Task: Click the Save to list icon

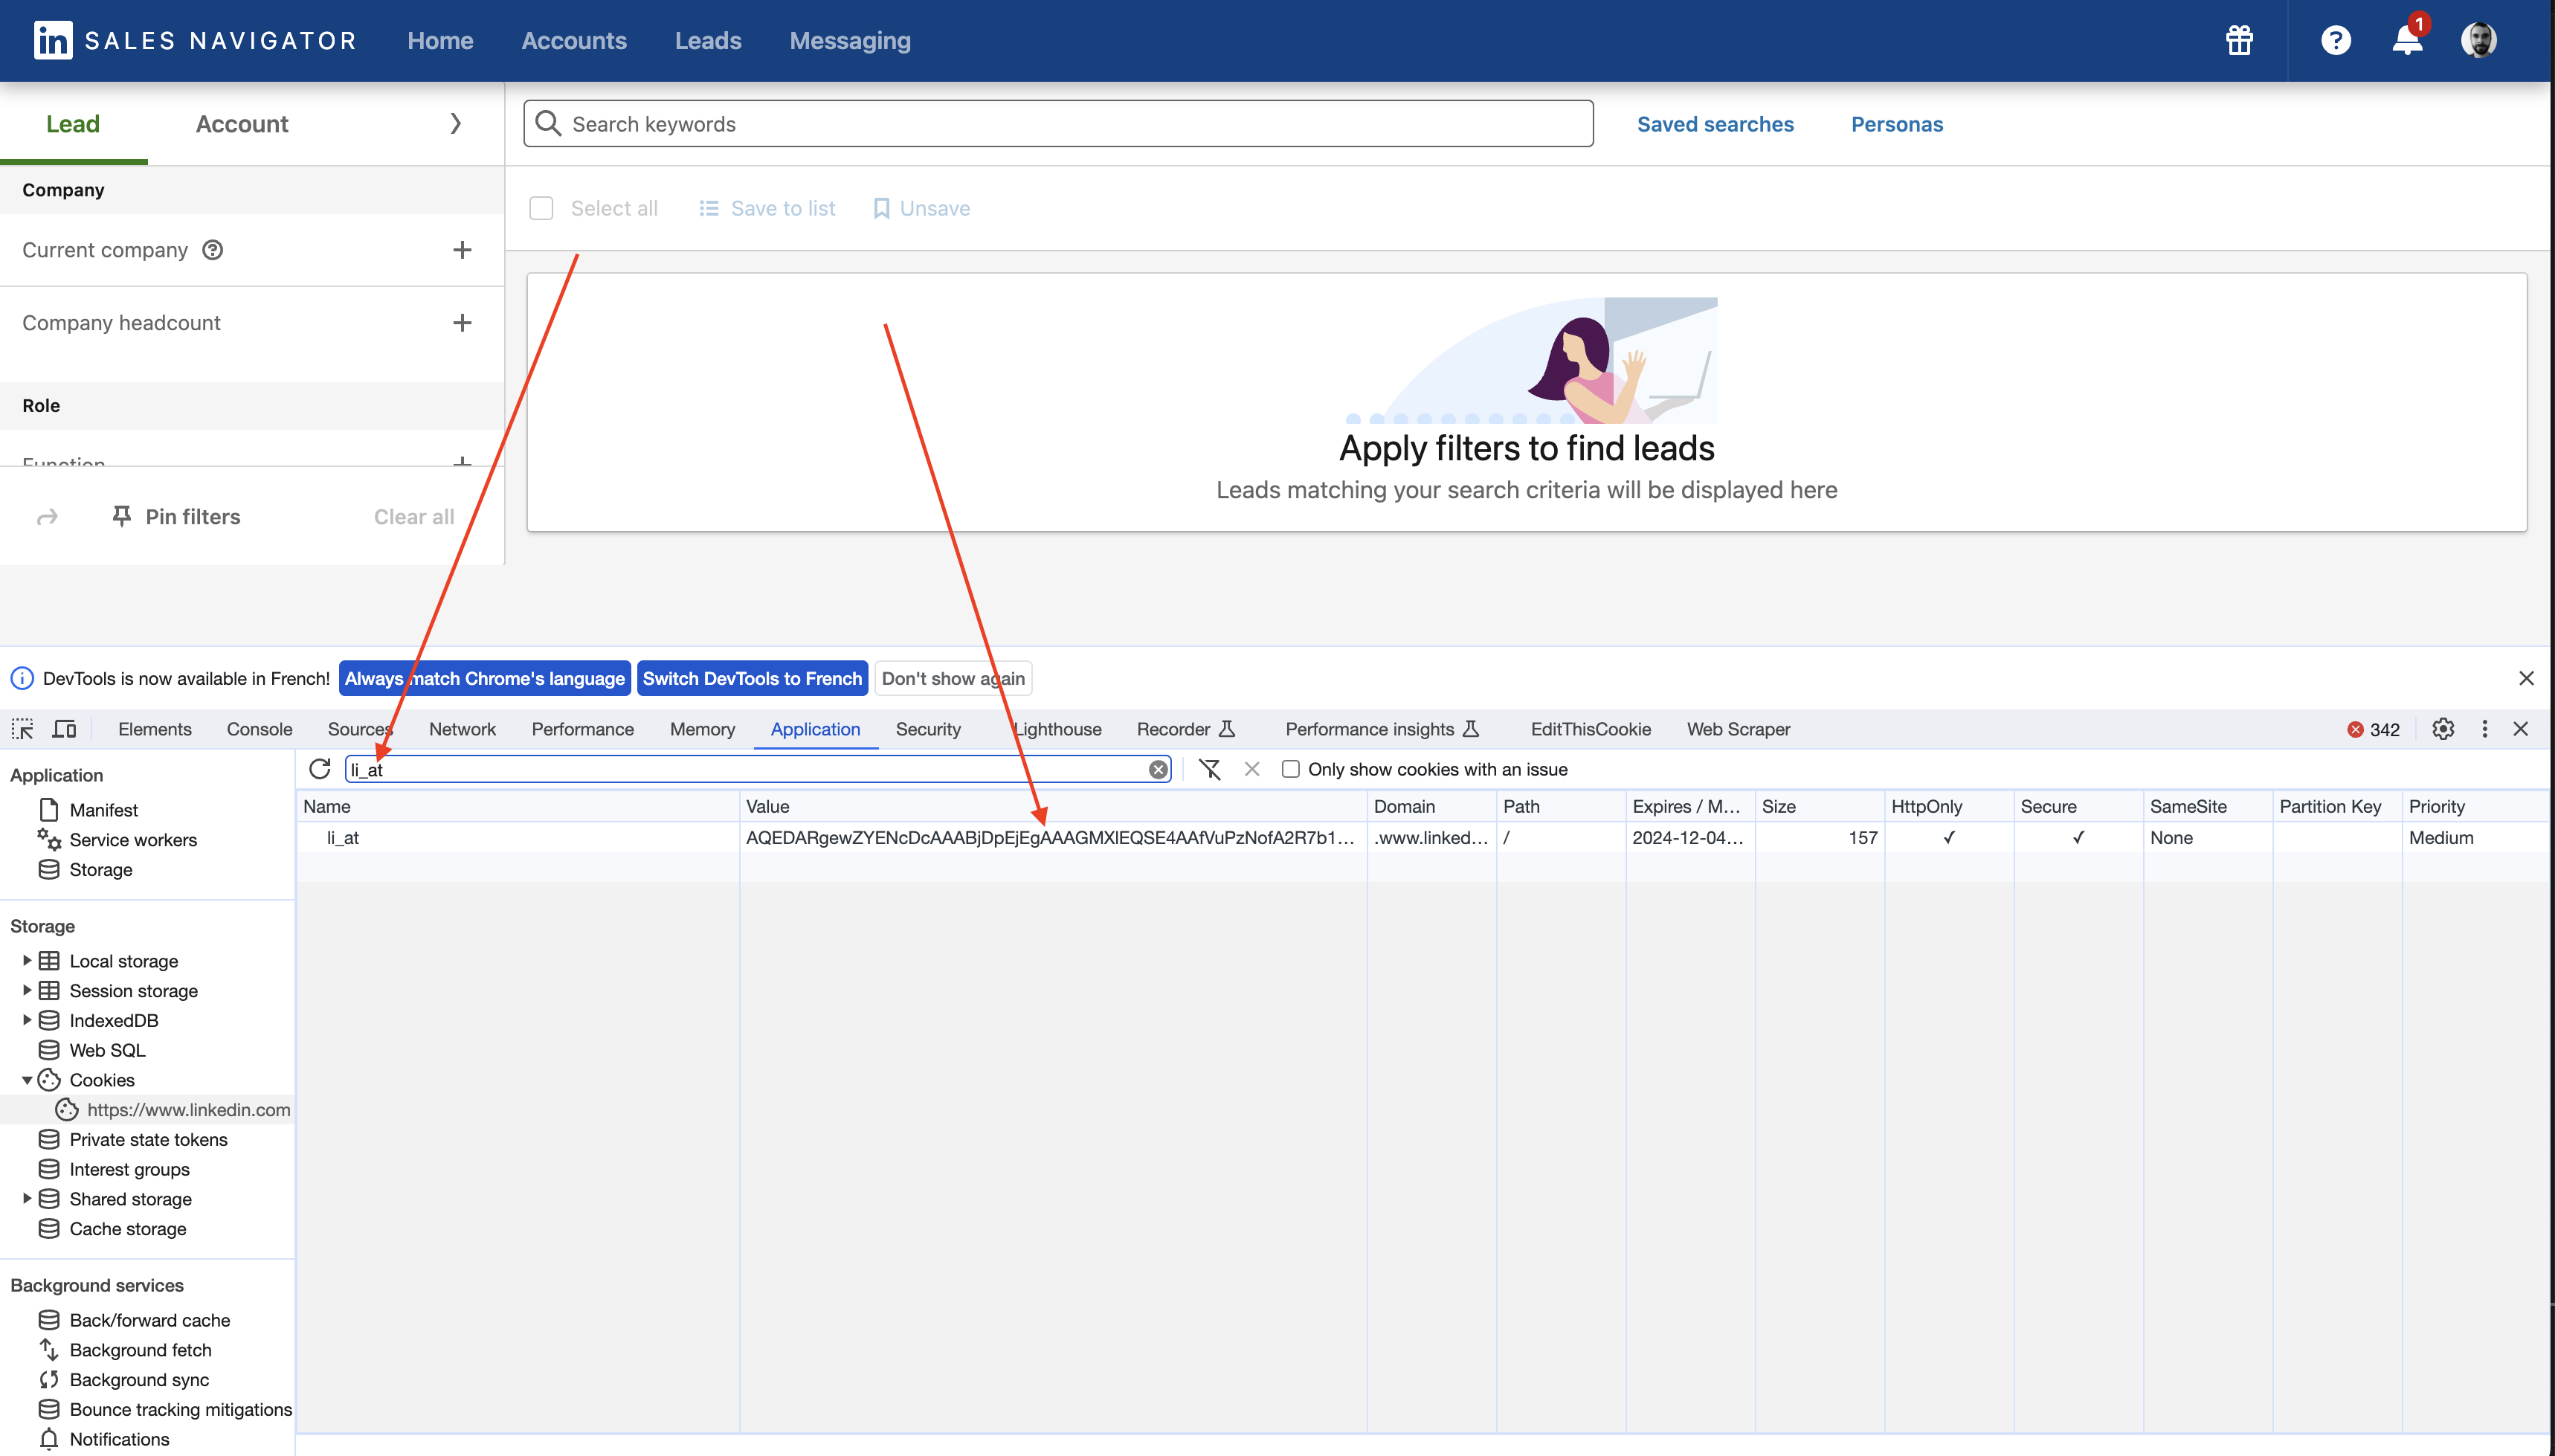Action: pos(709,208)
